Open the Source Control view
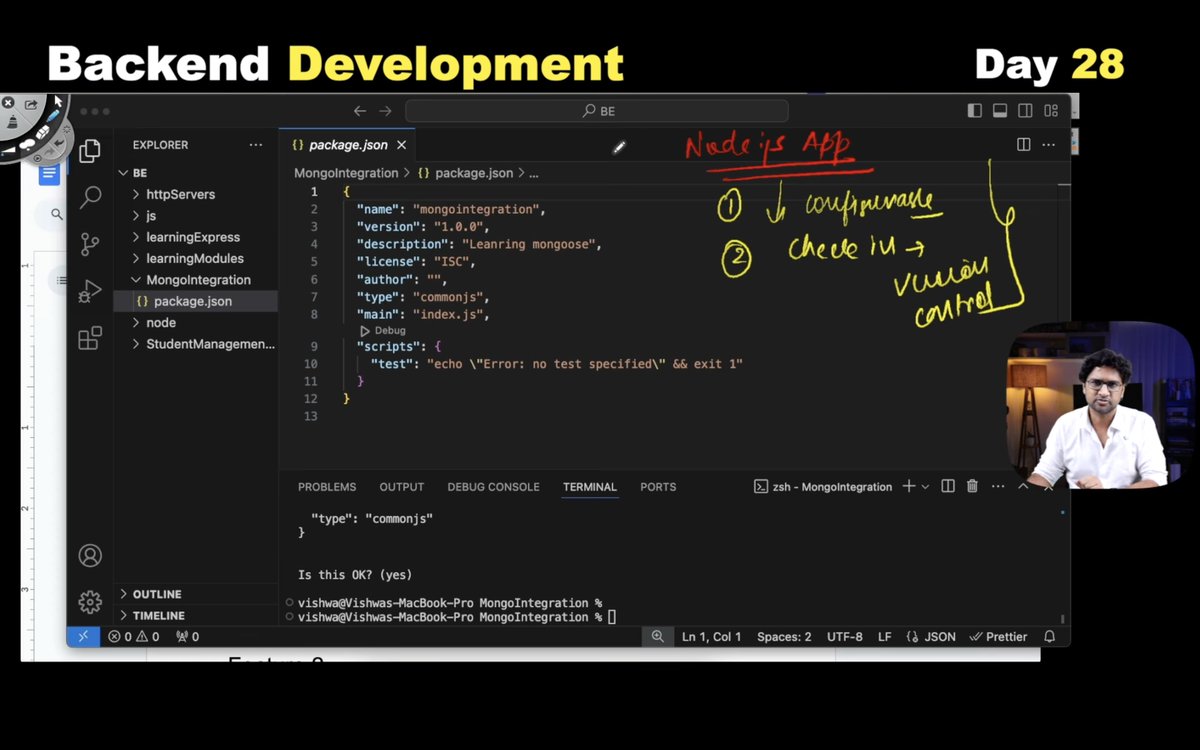The image size is (1200, 750). pos(90,244)
